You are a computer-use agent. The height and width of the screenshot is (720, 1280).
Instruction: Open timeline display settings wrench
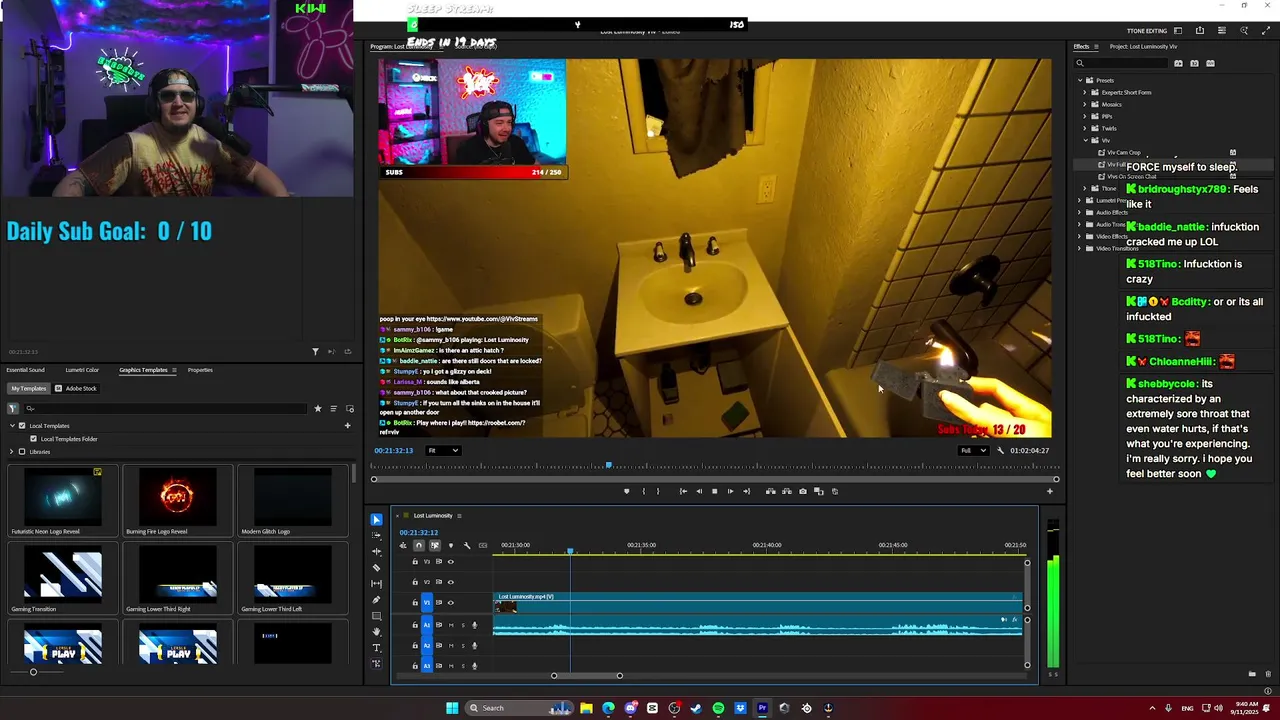click(467, 545)
